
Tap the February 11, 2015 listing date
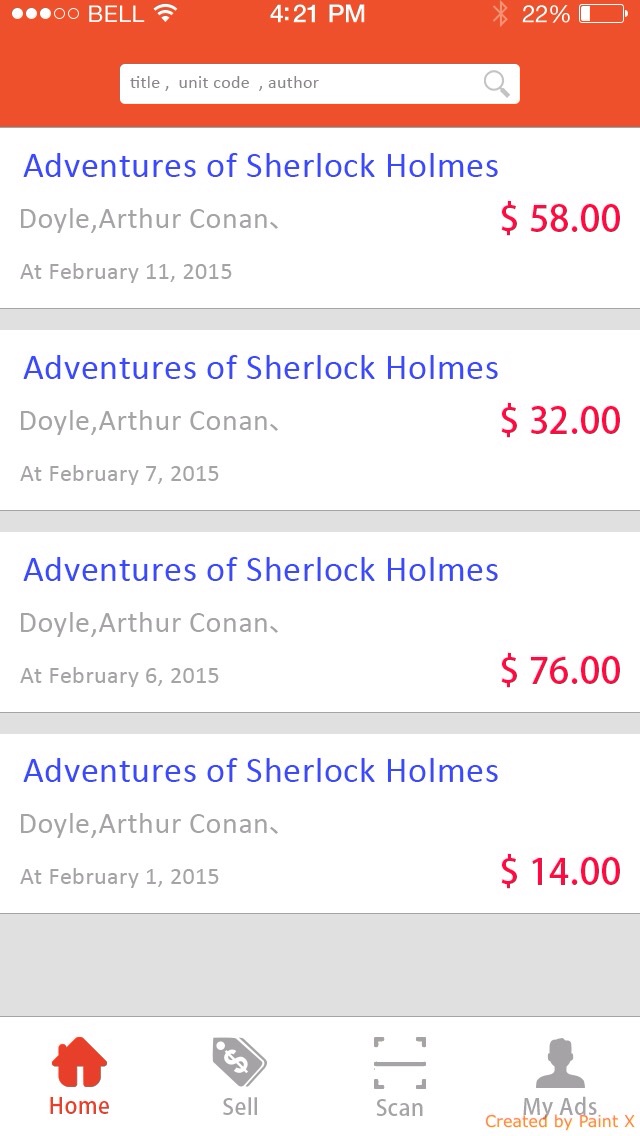pos(126,272)
